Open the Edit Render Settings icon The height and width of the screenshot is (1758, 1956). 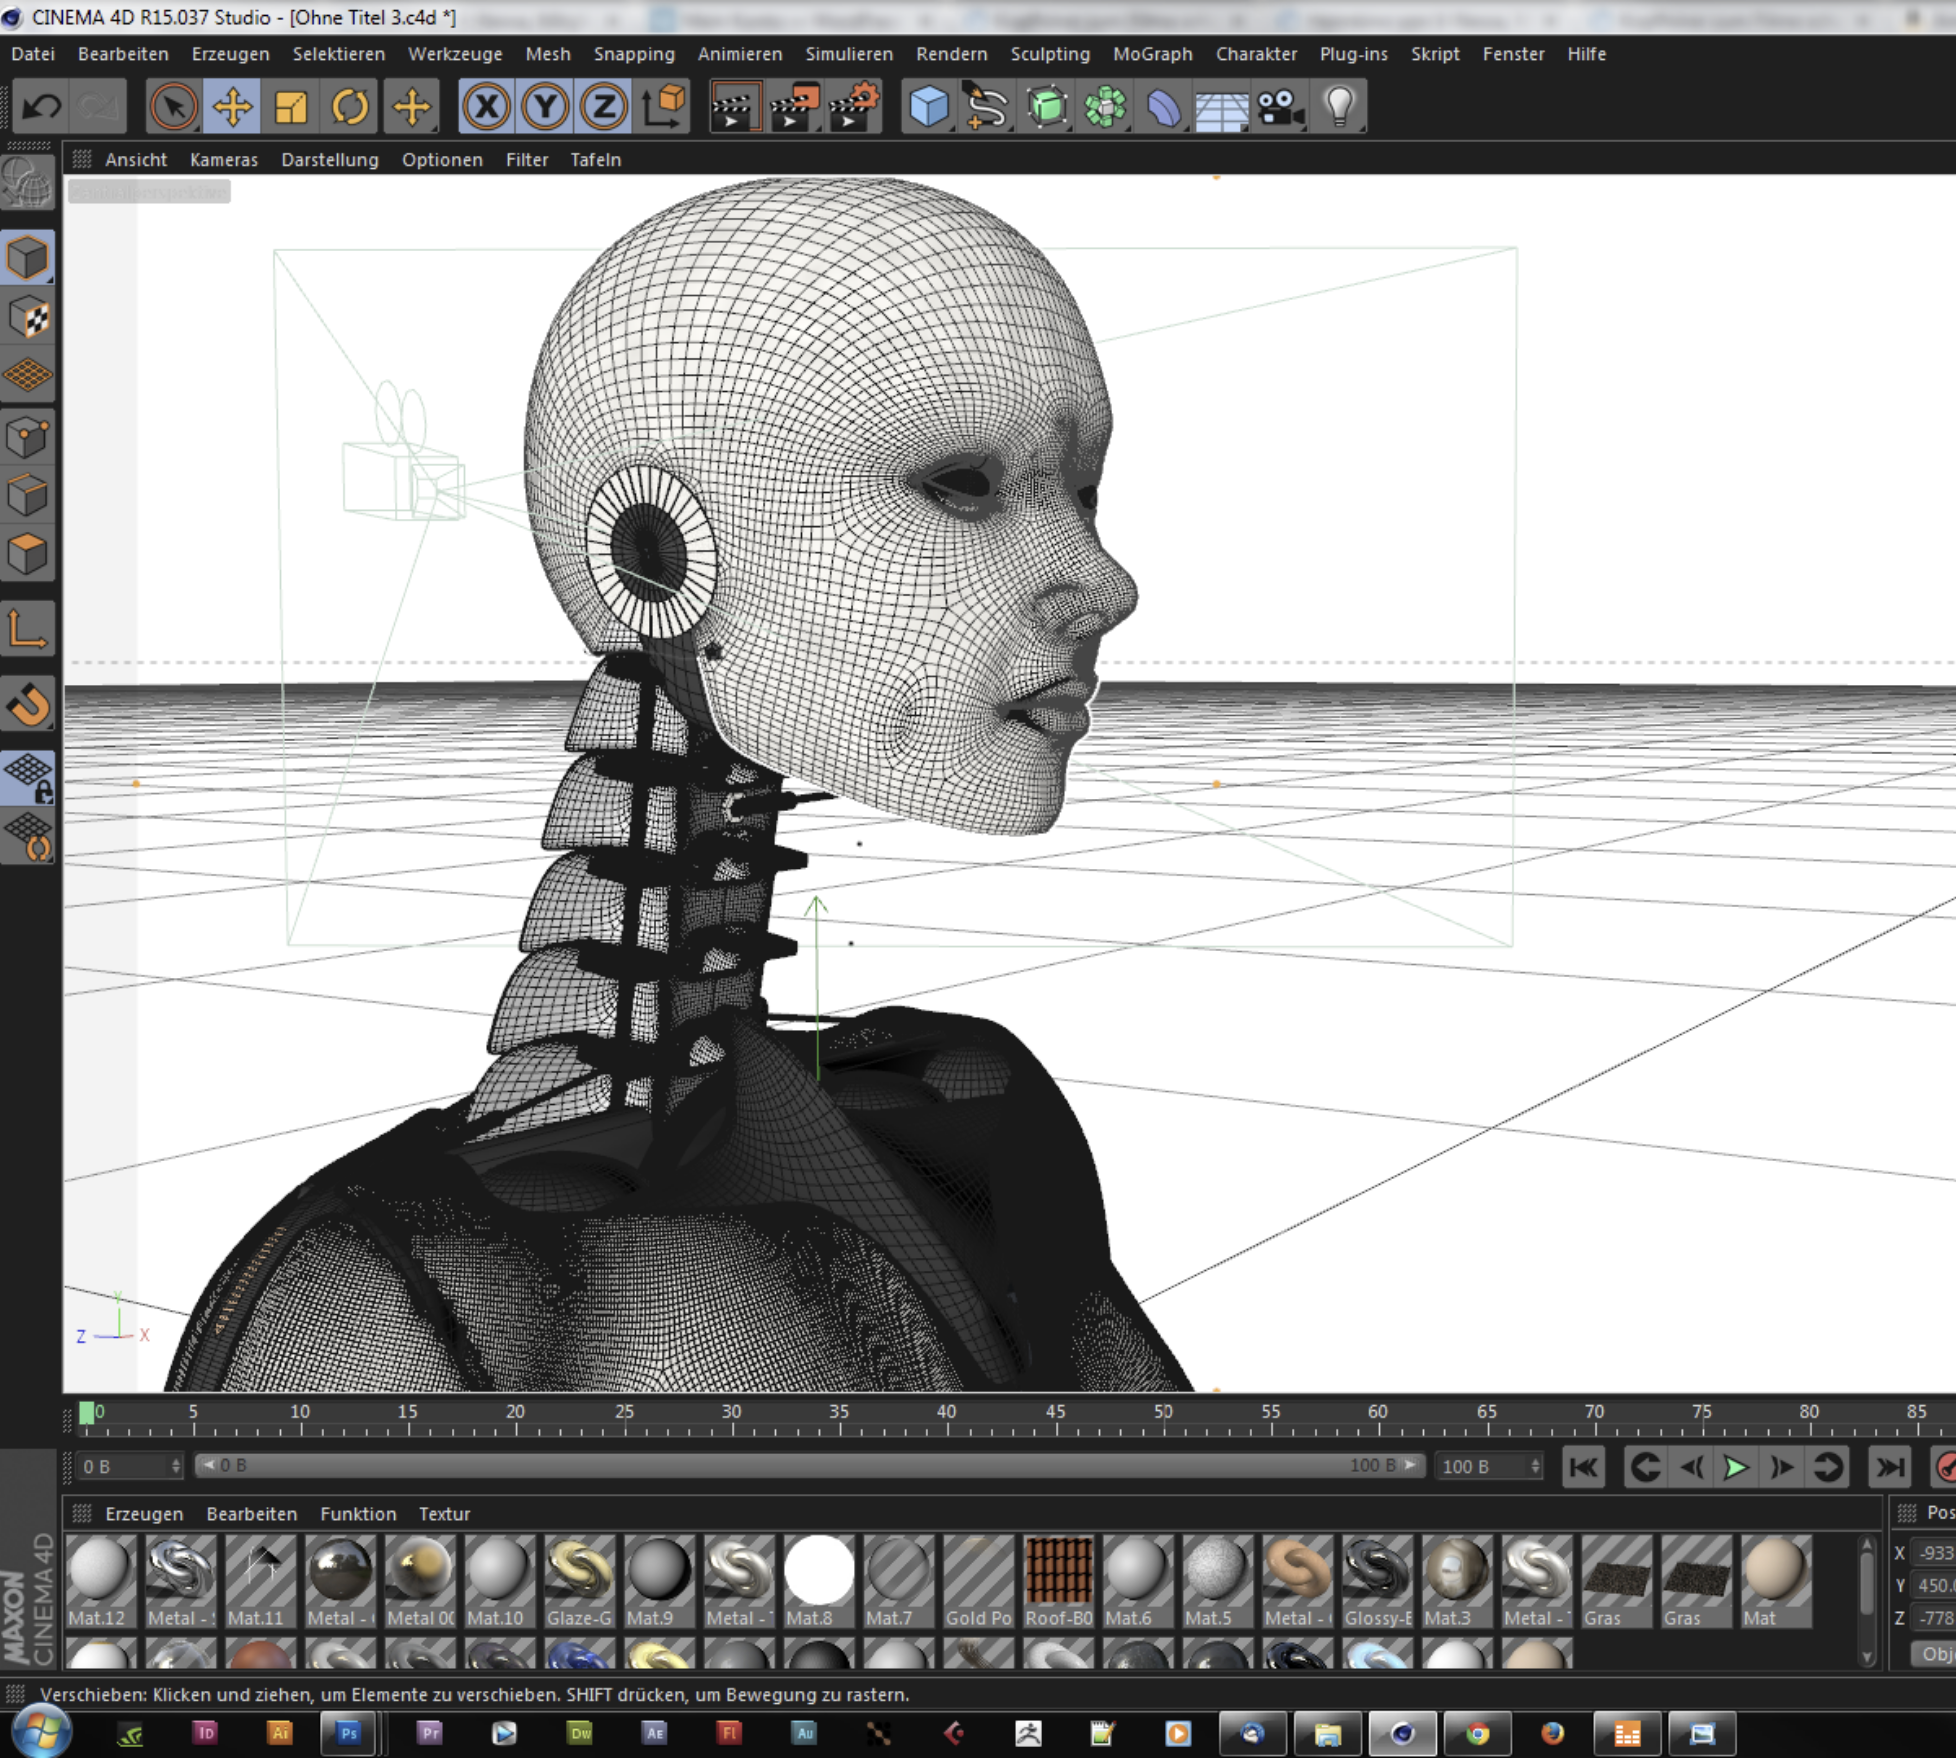(853, 107)
